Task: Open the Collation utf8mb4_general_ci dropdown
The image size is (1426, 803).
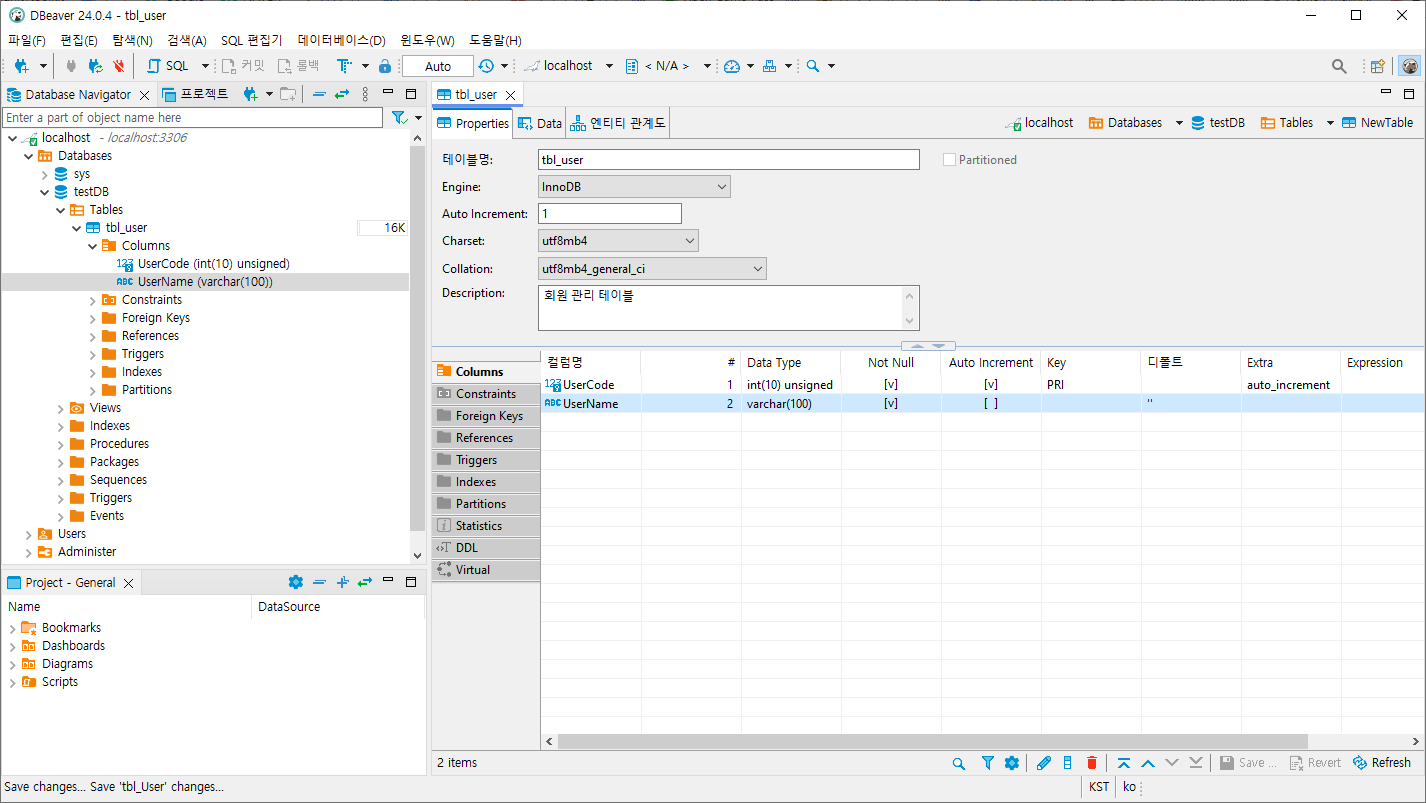Action: [x=652, y=269]
